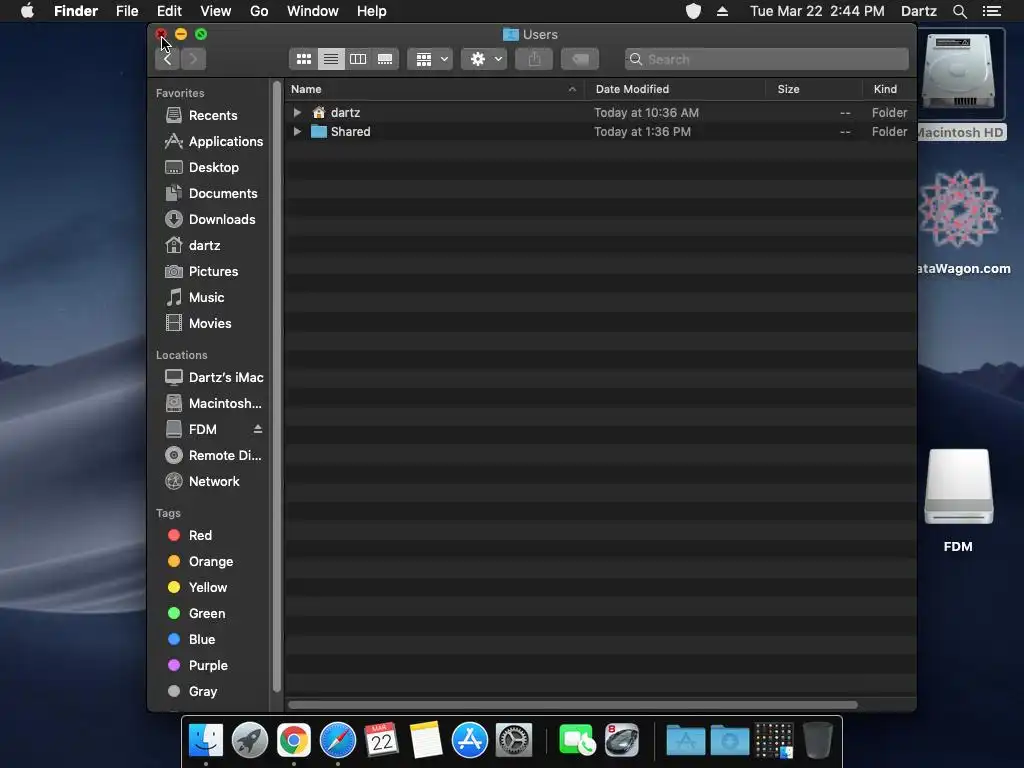This screenshot has width=1024, height=768.
Task: Open the Go menu
Action: [259, 11]
